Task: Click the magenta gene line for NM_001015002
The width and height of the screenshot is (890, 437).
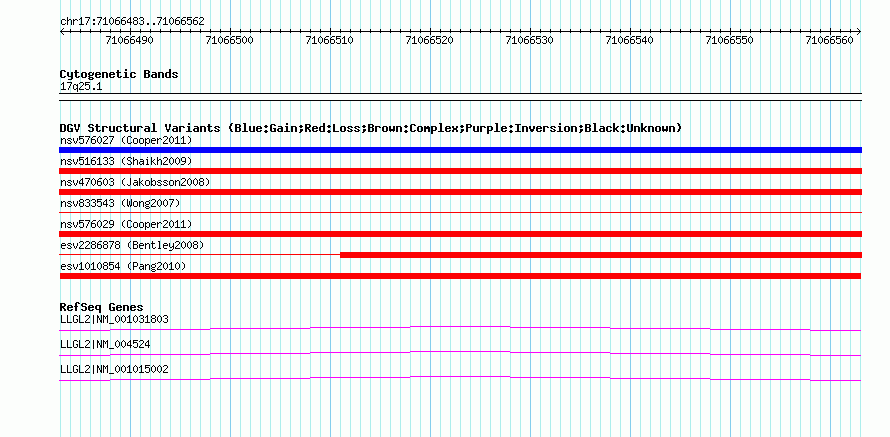Action: pyautogui.click(x=460, y=378)
